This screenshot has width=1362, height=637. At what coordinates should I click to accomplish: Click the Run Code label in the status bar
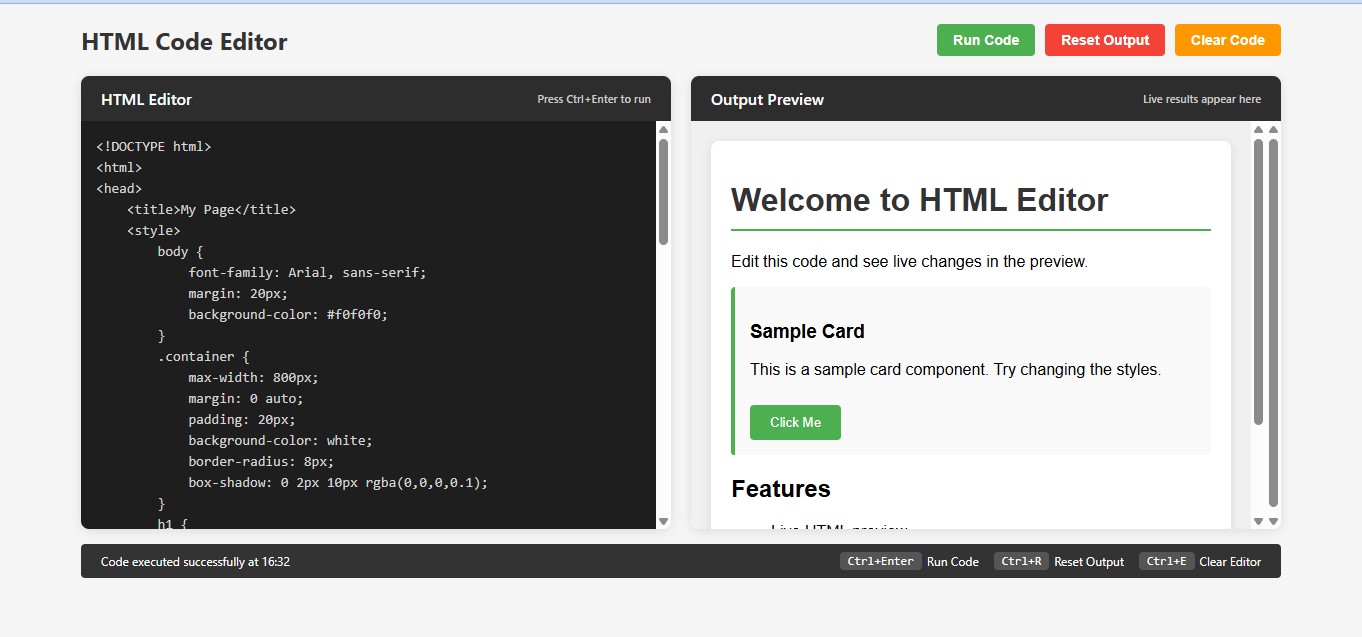pos(953,561)
